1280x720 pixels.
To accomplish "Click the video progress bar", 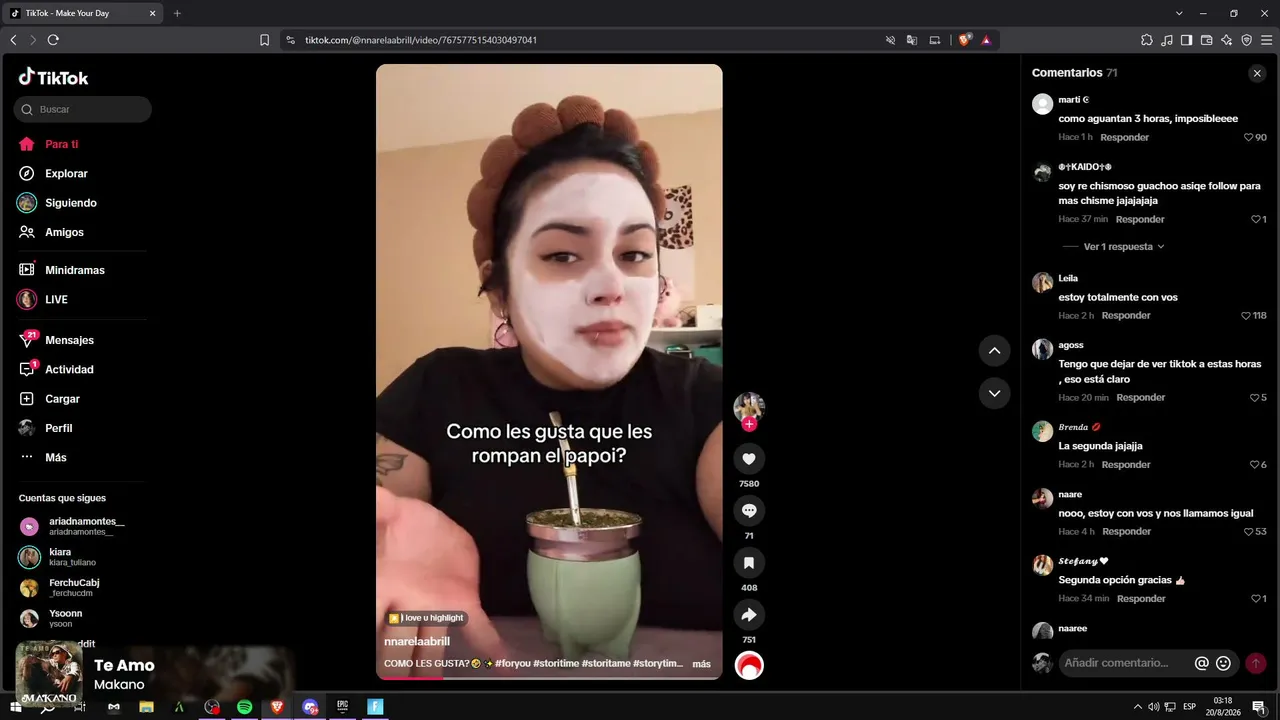I will tap(549, 678).
